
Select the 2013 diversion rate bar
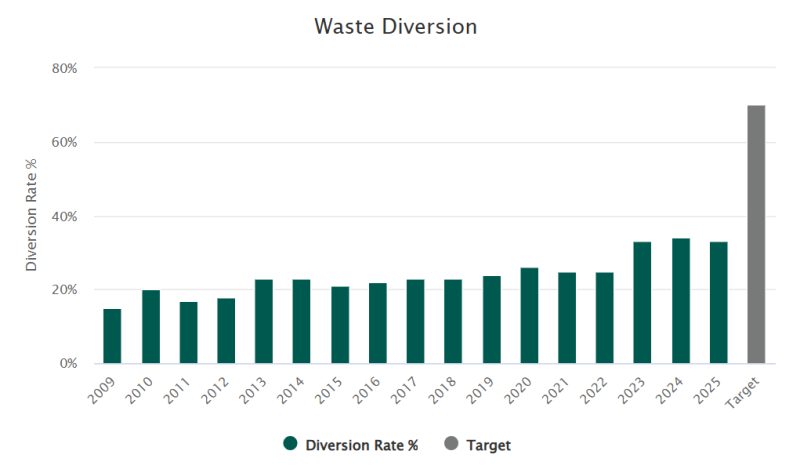(264, 322)
